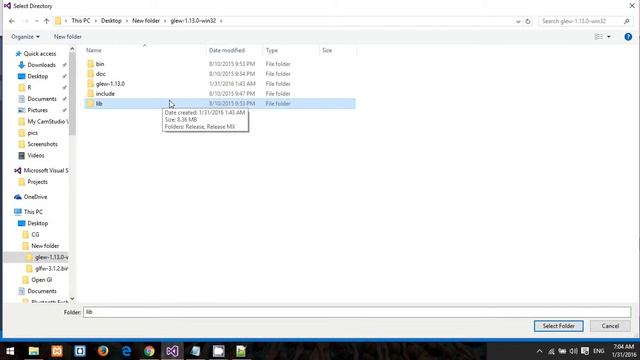Open New folder in navigation tree

(x=45, y=246)
